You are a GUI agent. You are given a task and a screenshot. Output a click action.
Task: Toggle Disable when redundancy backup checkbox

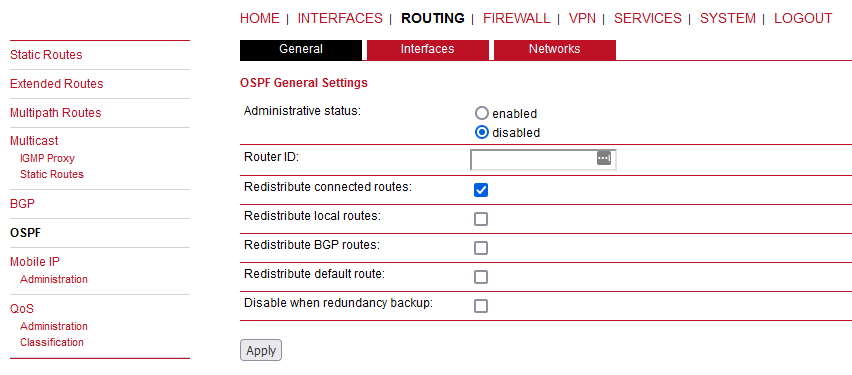click(x=481, y=306)
